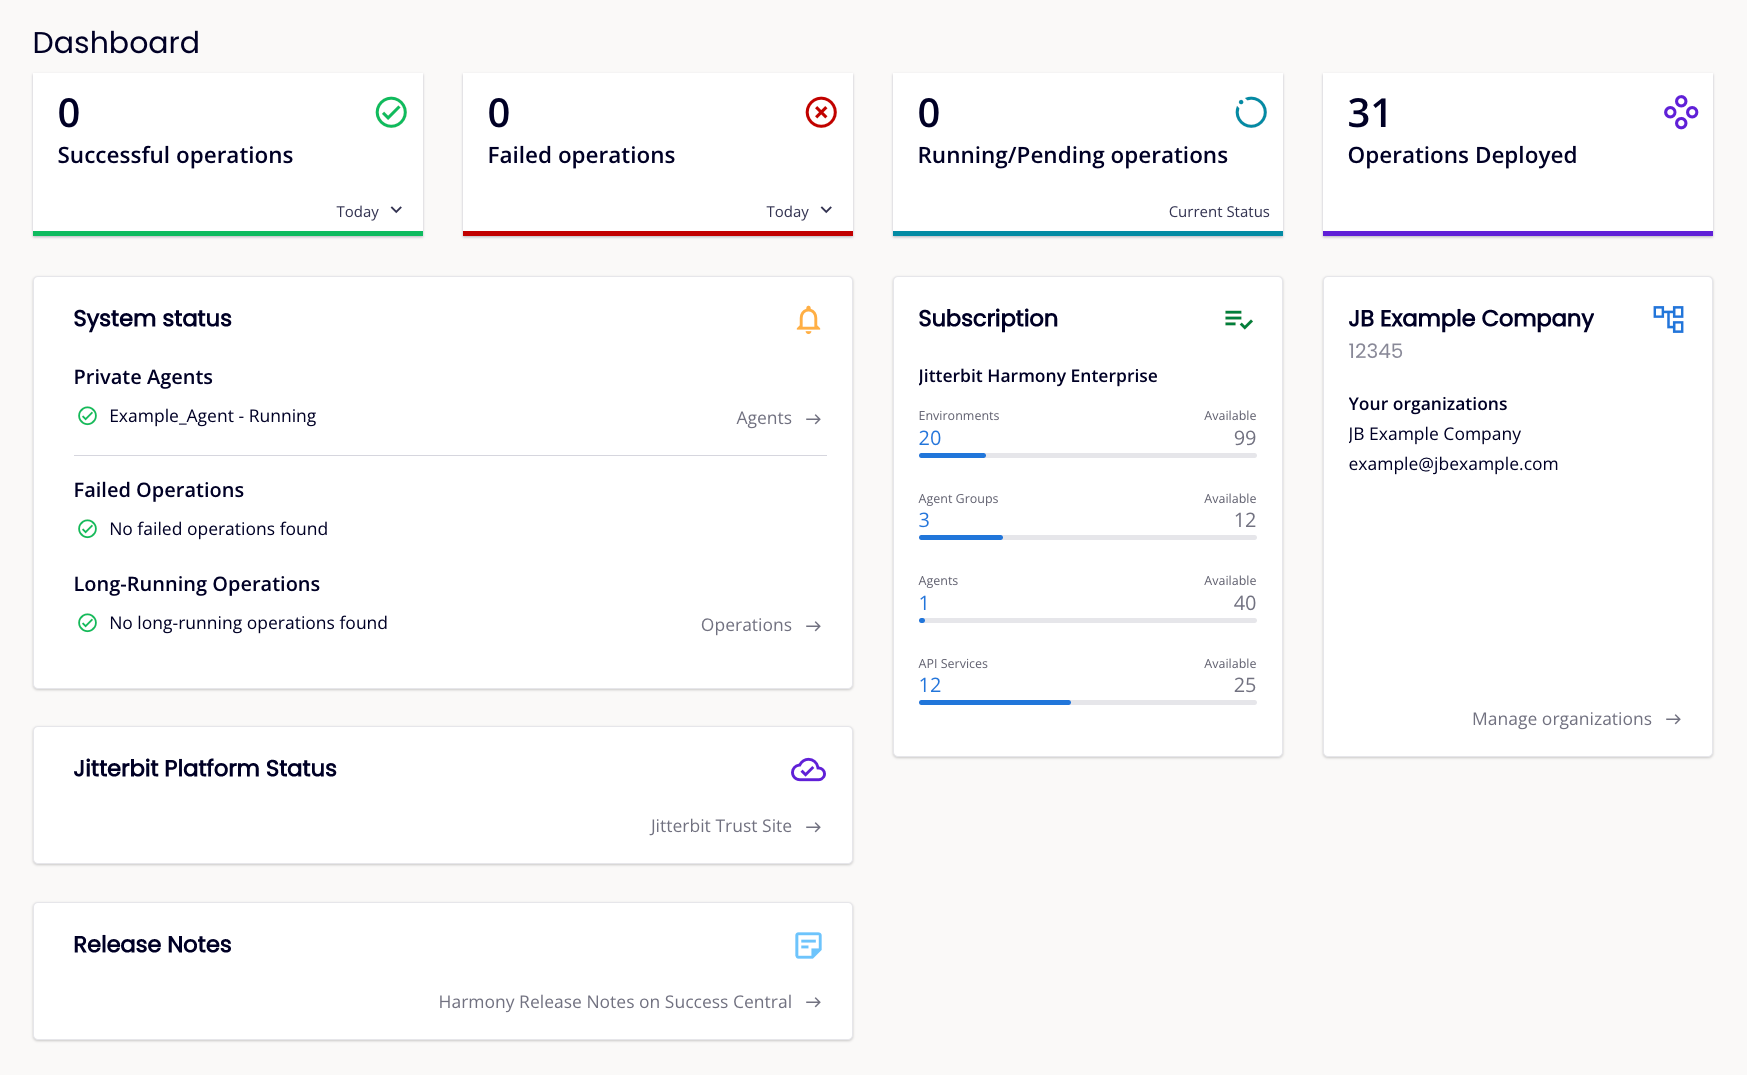Click the arrow next to Jitterbit Trust Site

[814, 827]
